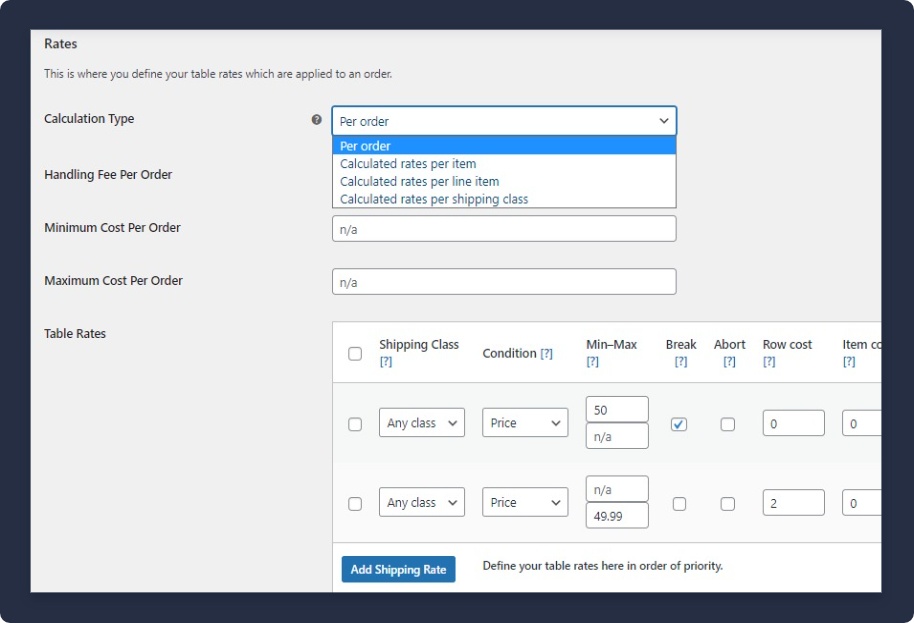Screen dimensions: 914x623
Task: Click the 49.99 max price field
Action: point(617,516)
